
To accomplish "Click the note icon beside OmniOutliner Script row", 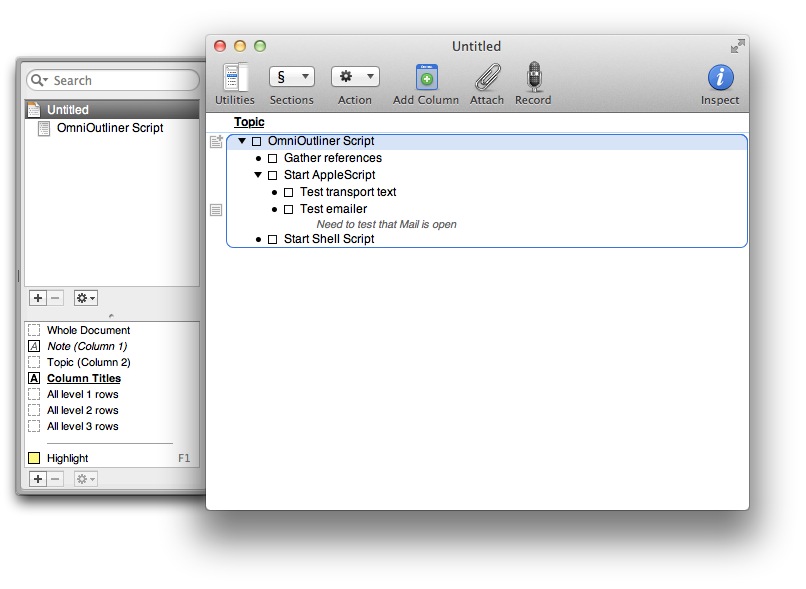I will [216, 141].
